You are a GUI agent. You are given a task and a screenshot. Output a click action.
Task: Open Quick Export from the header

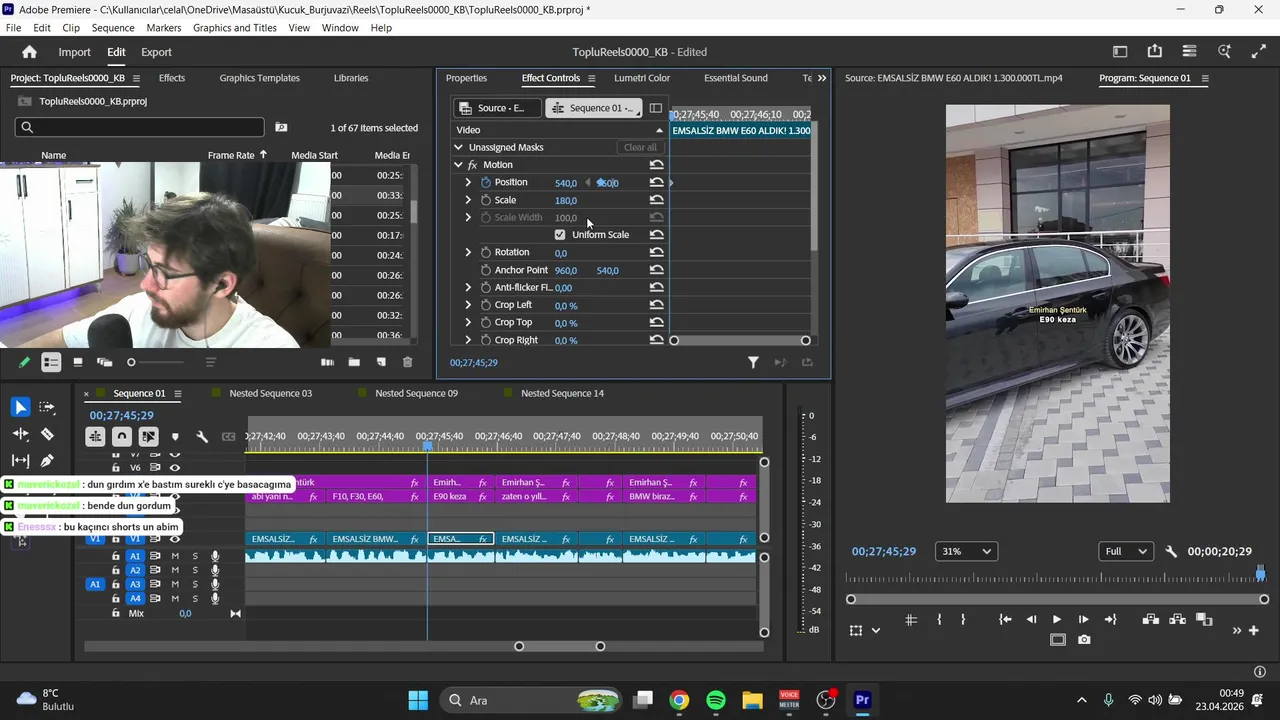click(x=1155, y=52)
